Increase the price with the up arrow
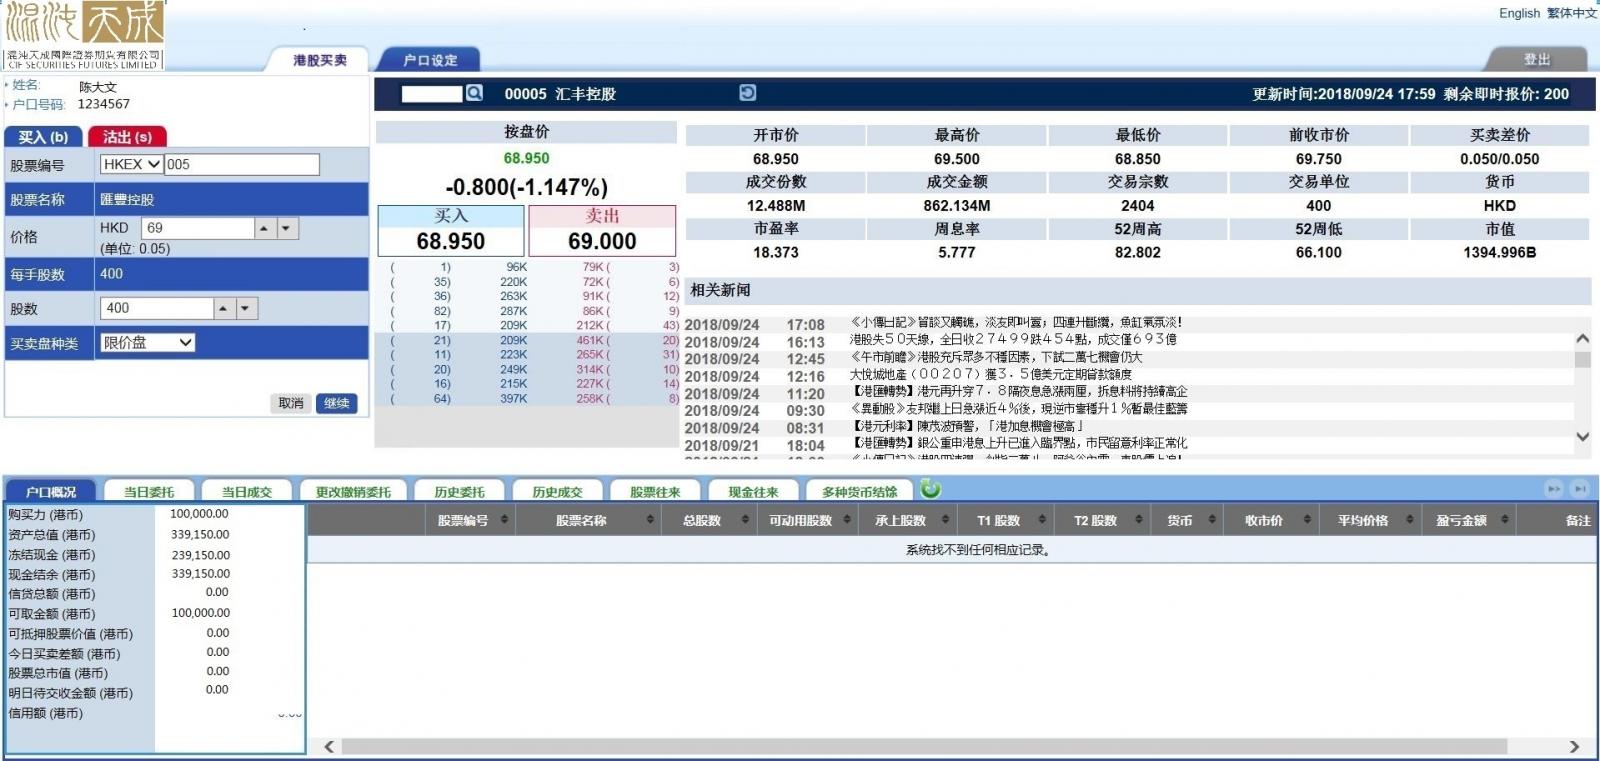Image resolution: width=1600 pixels, height=761 pixels. click(x=264, y=229)
